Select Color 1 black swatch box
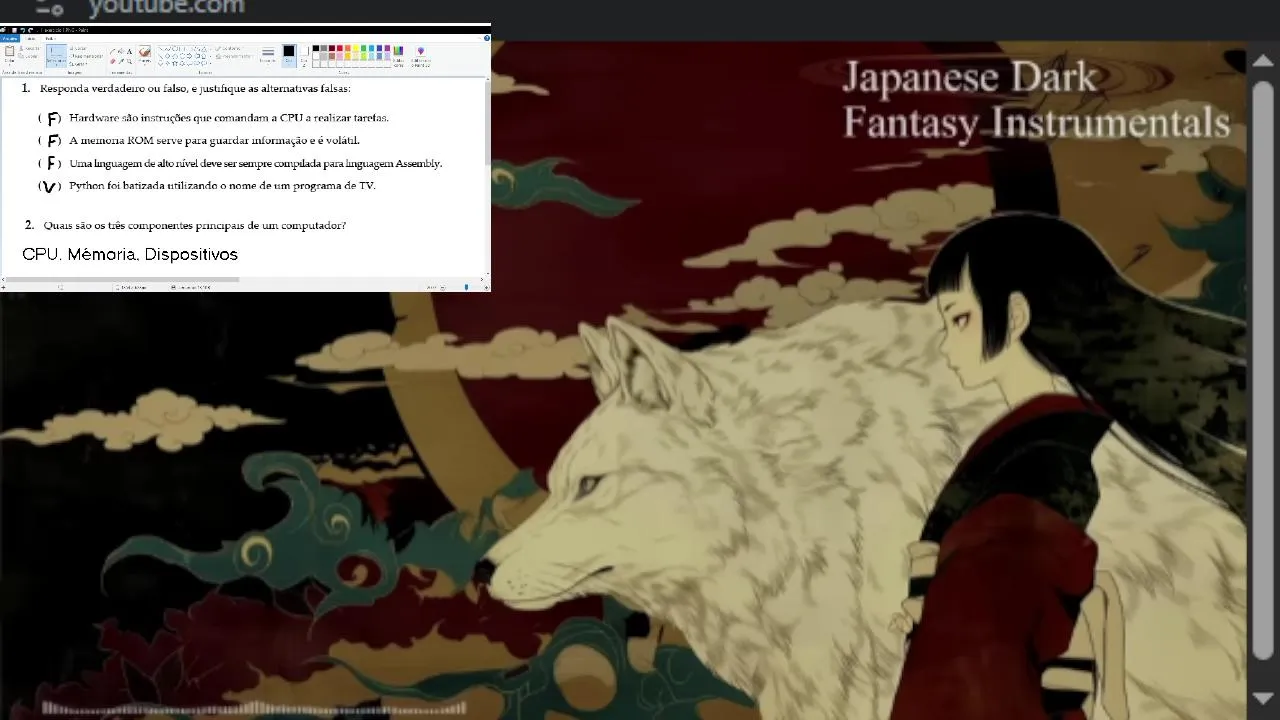The width and height of the screenshot is (1280, 720). pos(289,51)
